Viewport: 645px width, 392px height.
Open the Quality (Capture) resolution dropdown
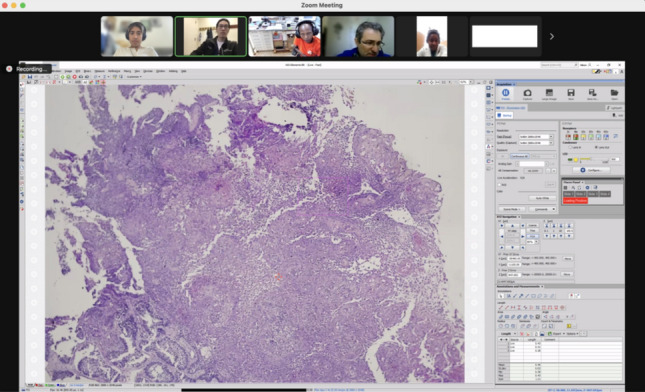pyautogui.click(x=536, y=143)
